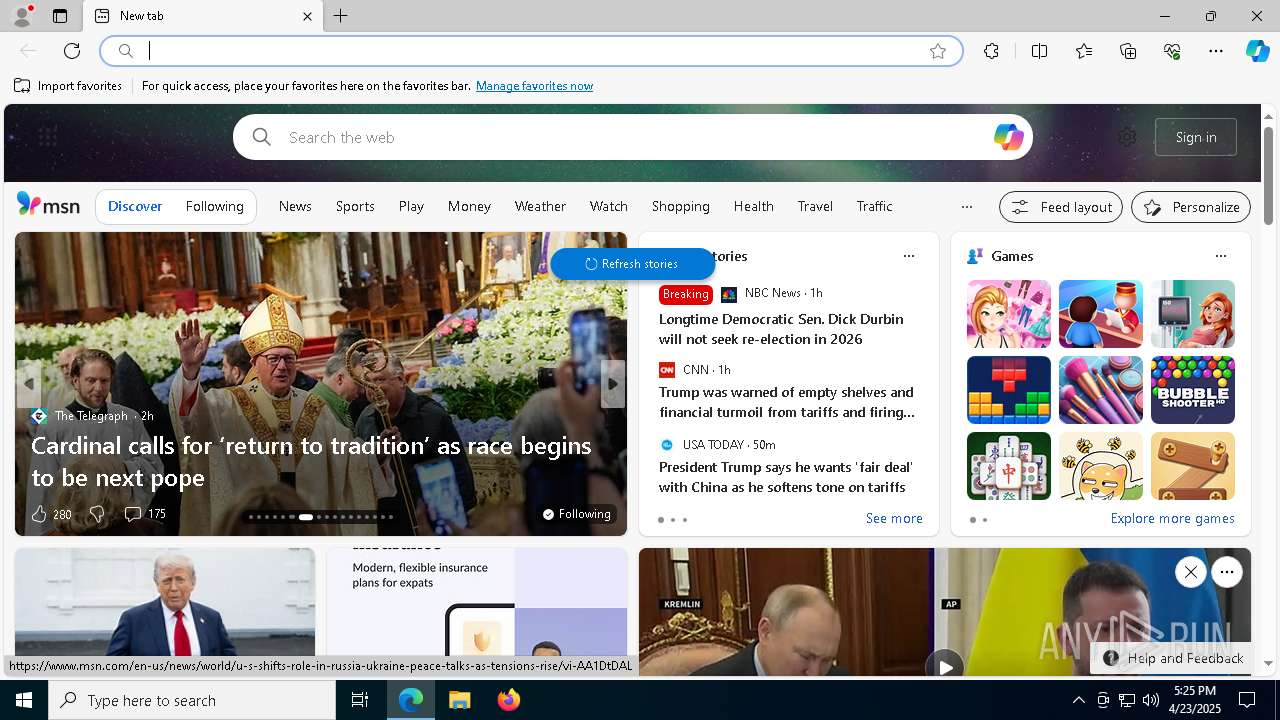Open Dick Durbin re-election headline
This screenshot has height=720, width=1280.
point(781,329)
